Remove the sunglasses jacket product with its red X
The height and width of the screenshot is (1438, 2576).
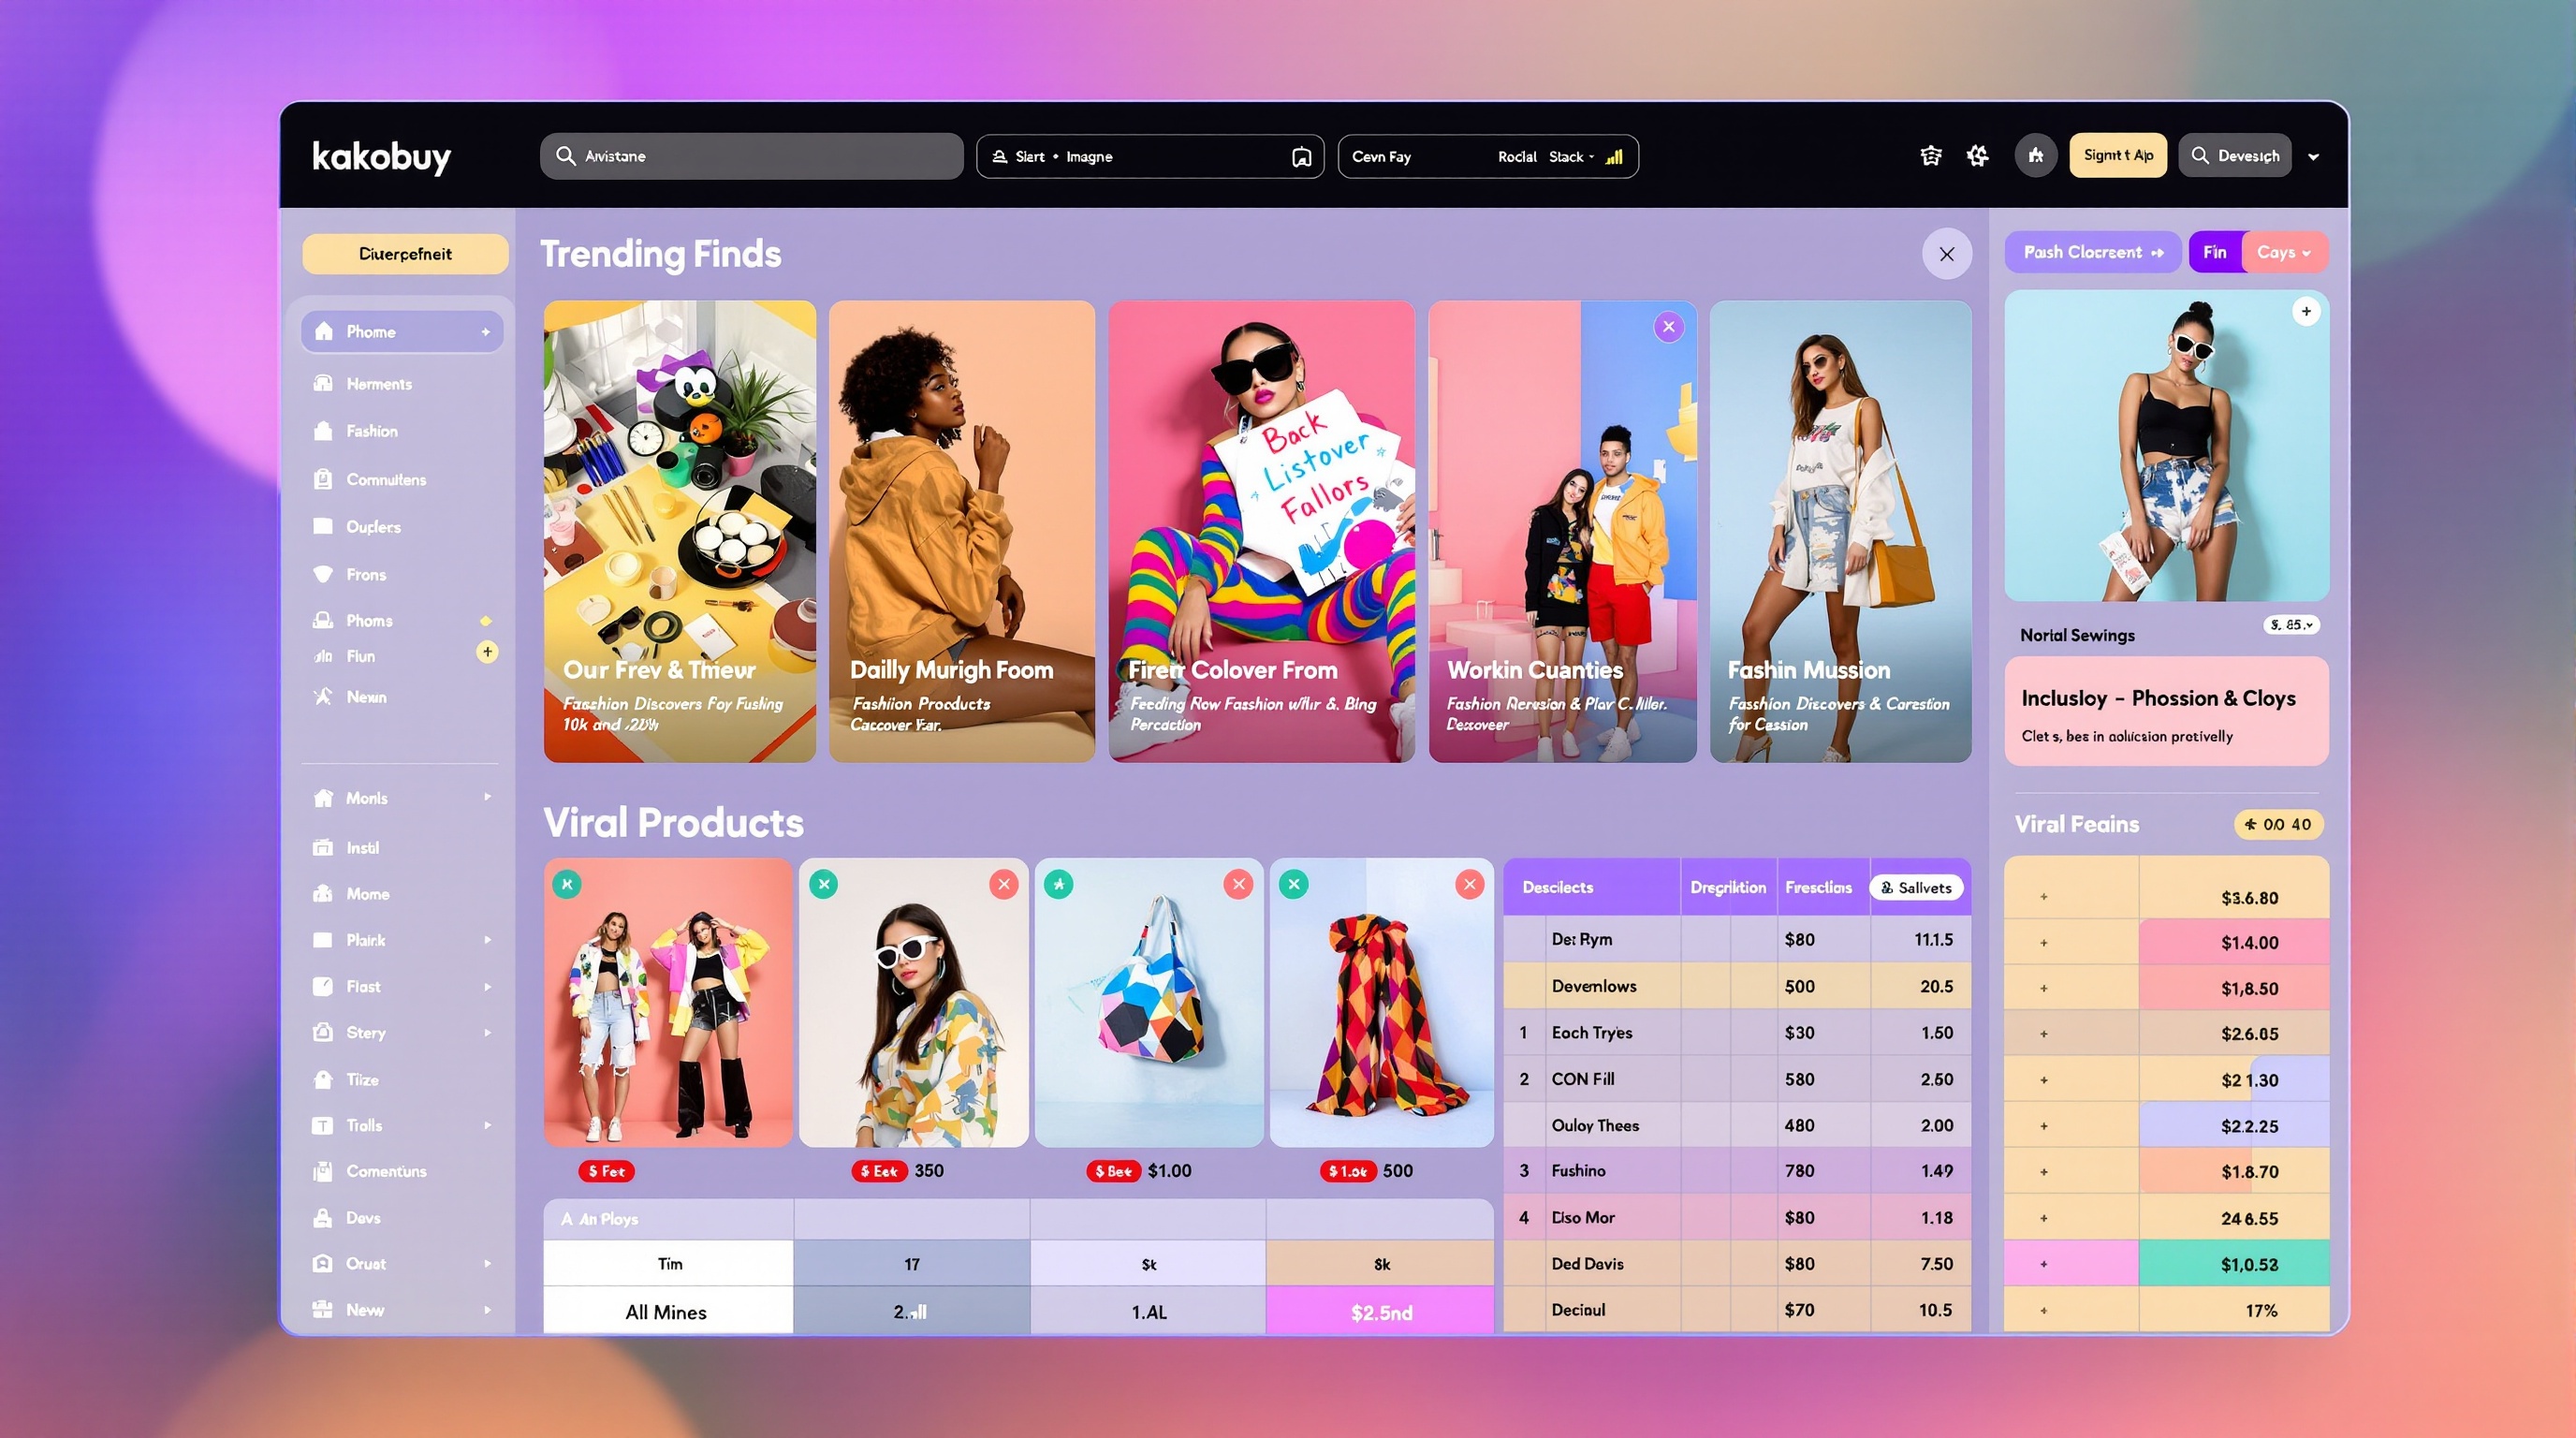(1004, 884)
